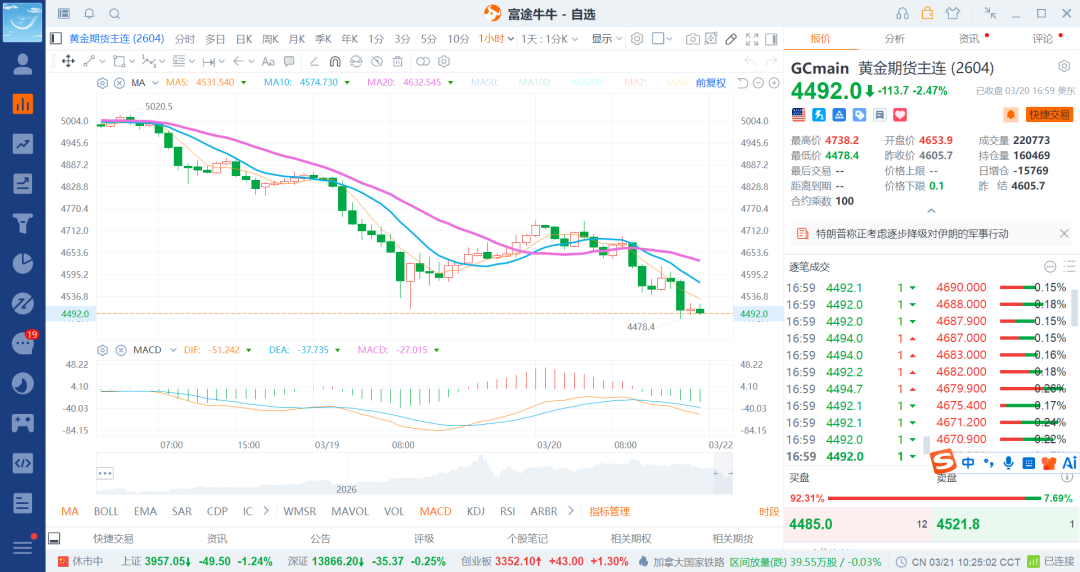Expand chart to fullscreen

tap(752, 39)
